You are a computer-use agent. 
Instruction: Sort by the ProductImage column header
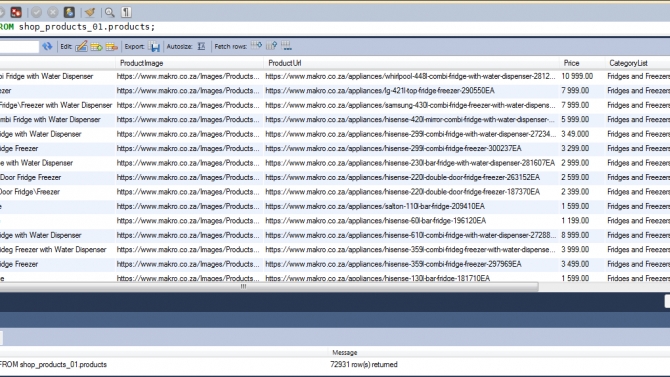tap(189, 63)
